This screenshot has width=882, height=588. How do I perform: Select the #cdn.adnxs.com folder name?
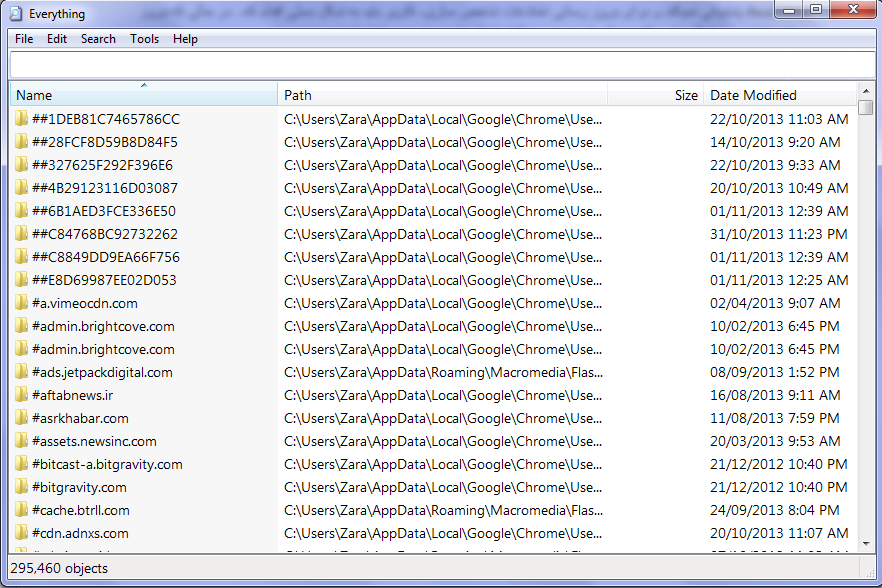tap(80, 533)
